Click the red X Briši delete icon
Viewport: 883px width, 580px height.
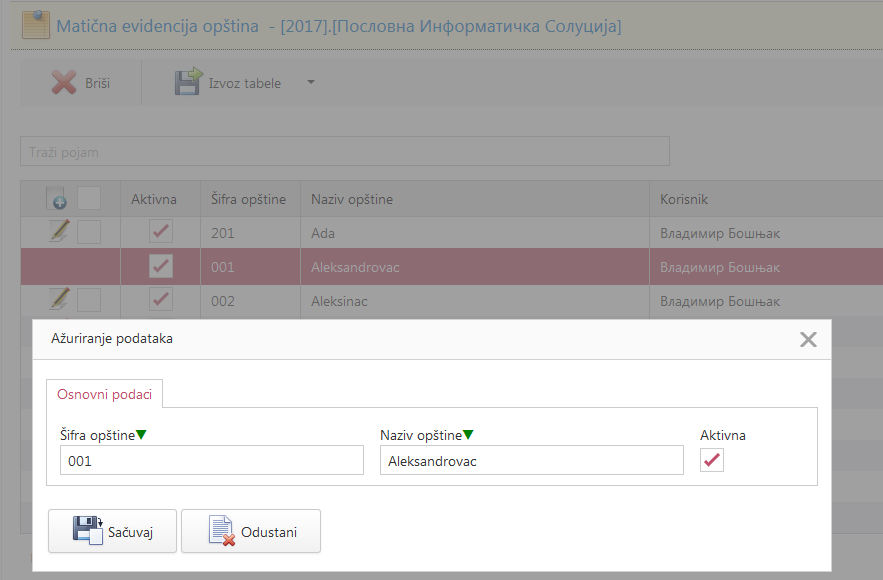pos(64,83)
